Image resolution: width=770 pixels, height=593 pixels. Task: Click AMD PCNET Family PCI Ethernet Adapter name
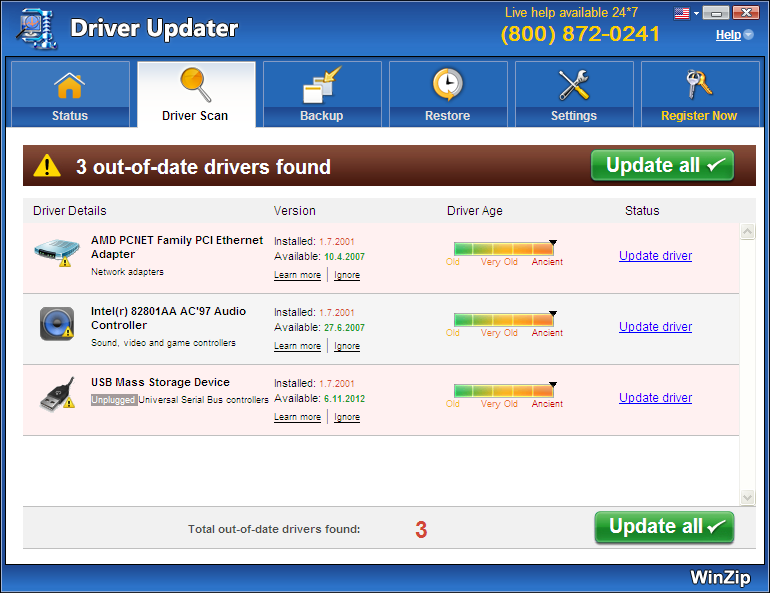(177, 247)
